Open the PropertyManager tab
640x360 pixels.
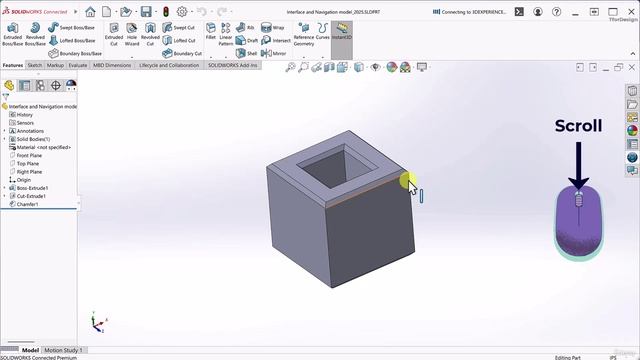tap(24, 85)
